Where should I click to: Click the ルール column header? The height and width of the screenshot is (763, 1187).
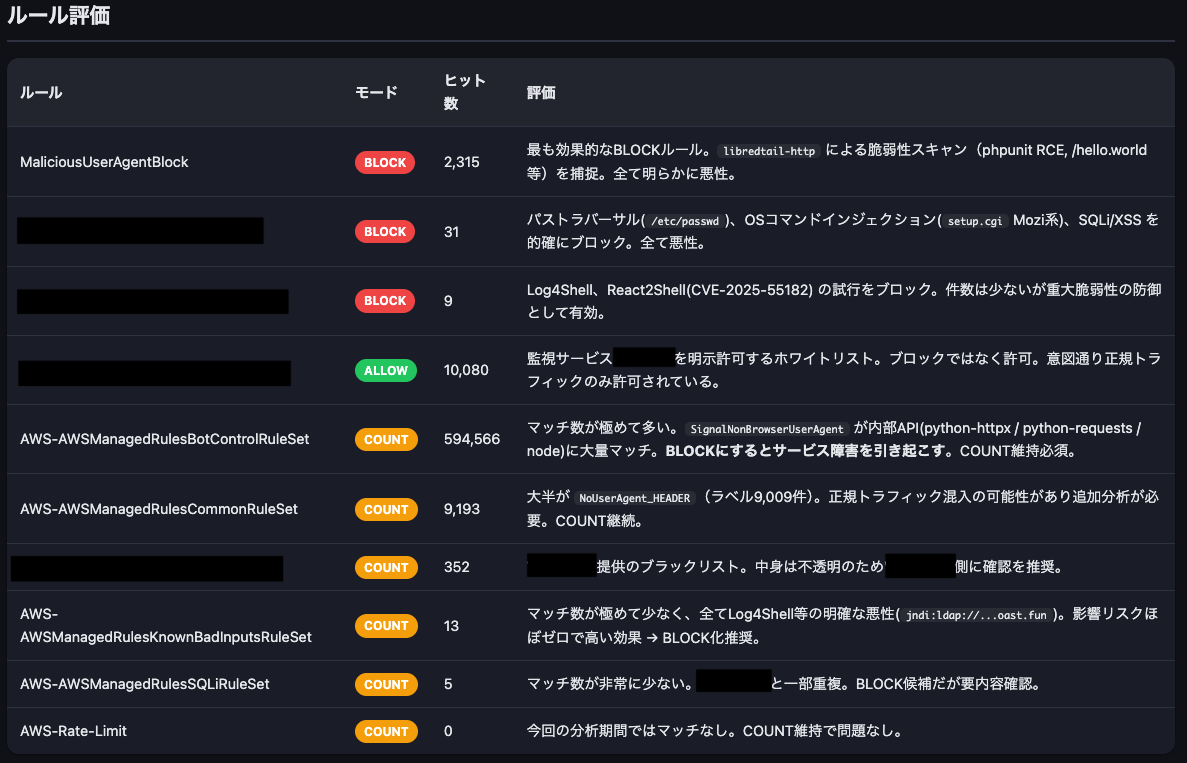[41, 92]
